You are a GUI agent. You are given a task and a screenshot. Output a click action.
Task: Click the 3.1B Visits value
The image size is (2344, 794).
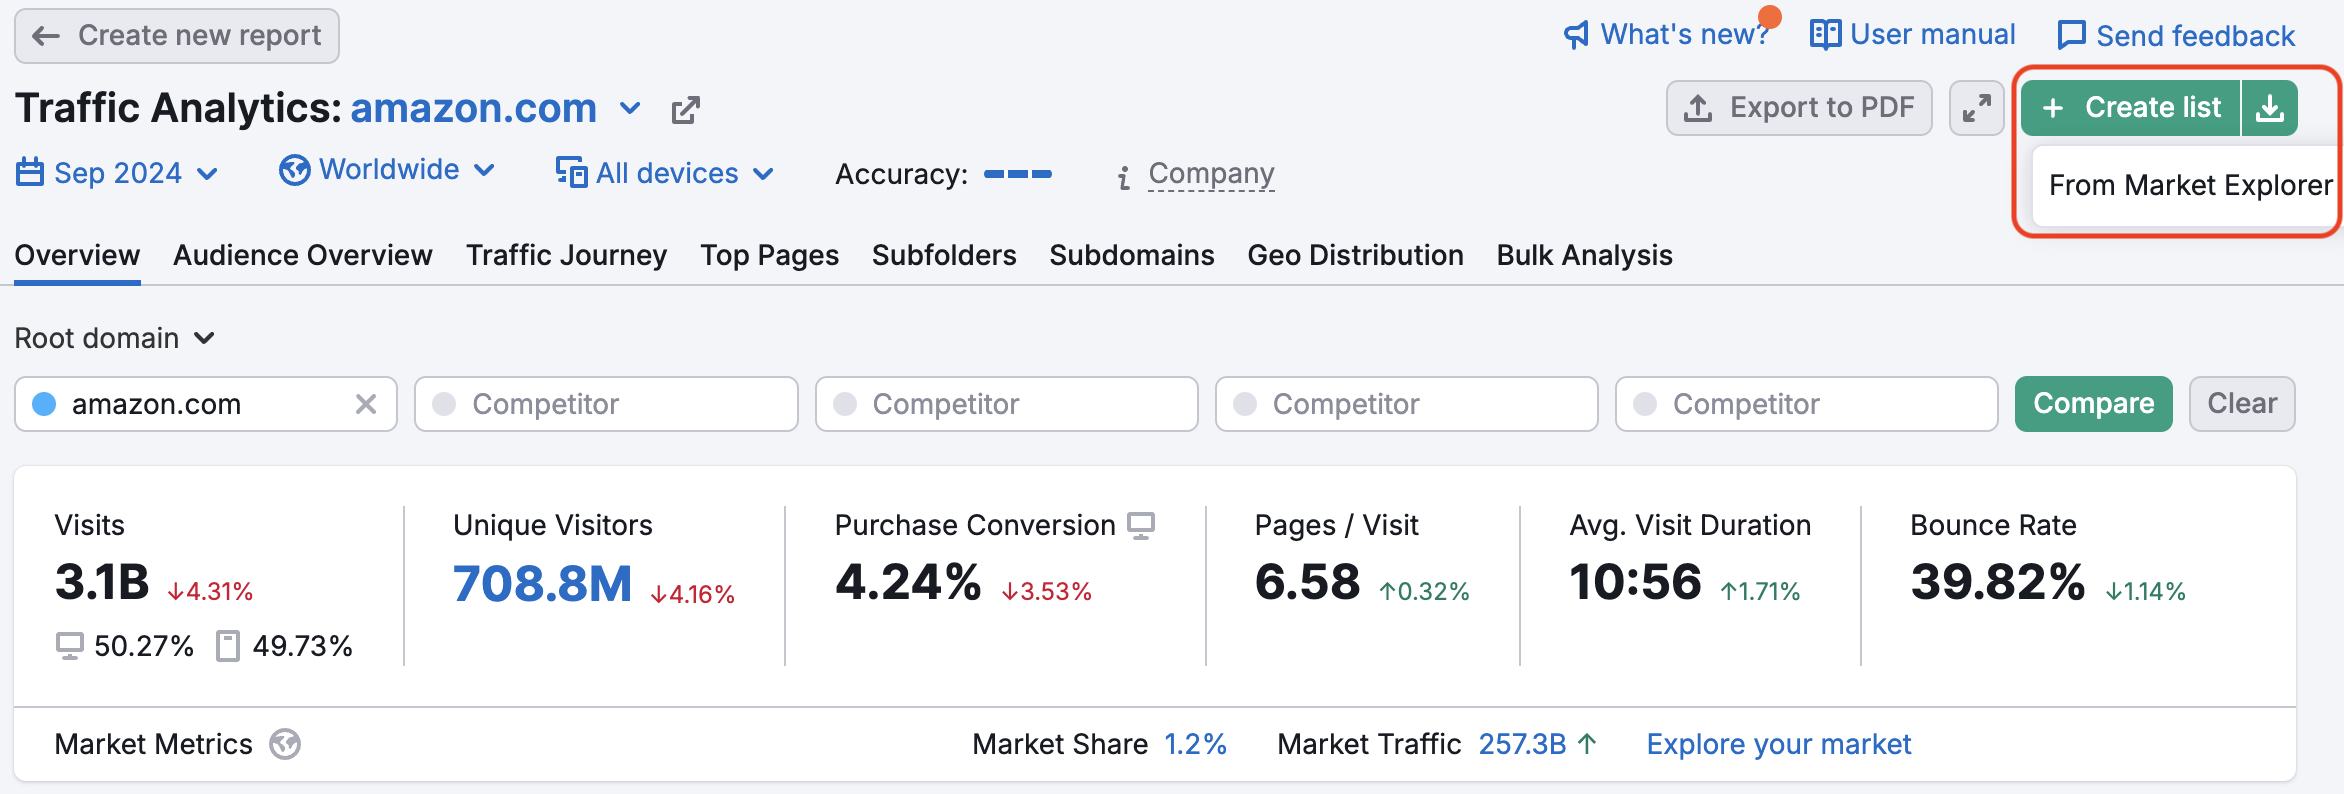pyautogui.click(x=102, y=582)
